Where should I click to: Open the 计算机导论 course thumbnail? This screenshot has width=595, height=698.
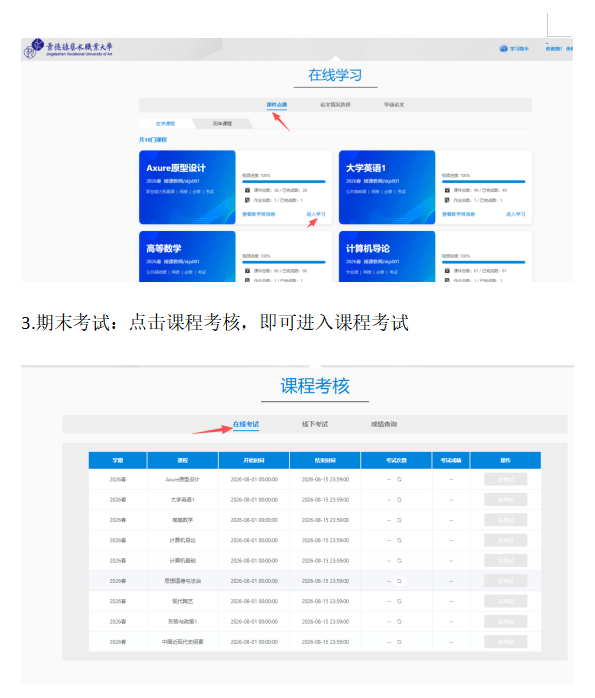[x=387, y=256]
